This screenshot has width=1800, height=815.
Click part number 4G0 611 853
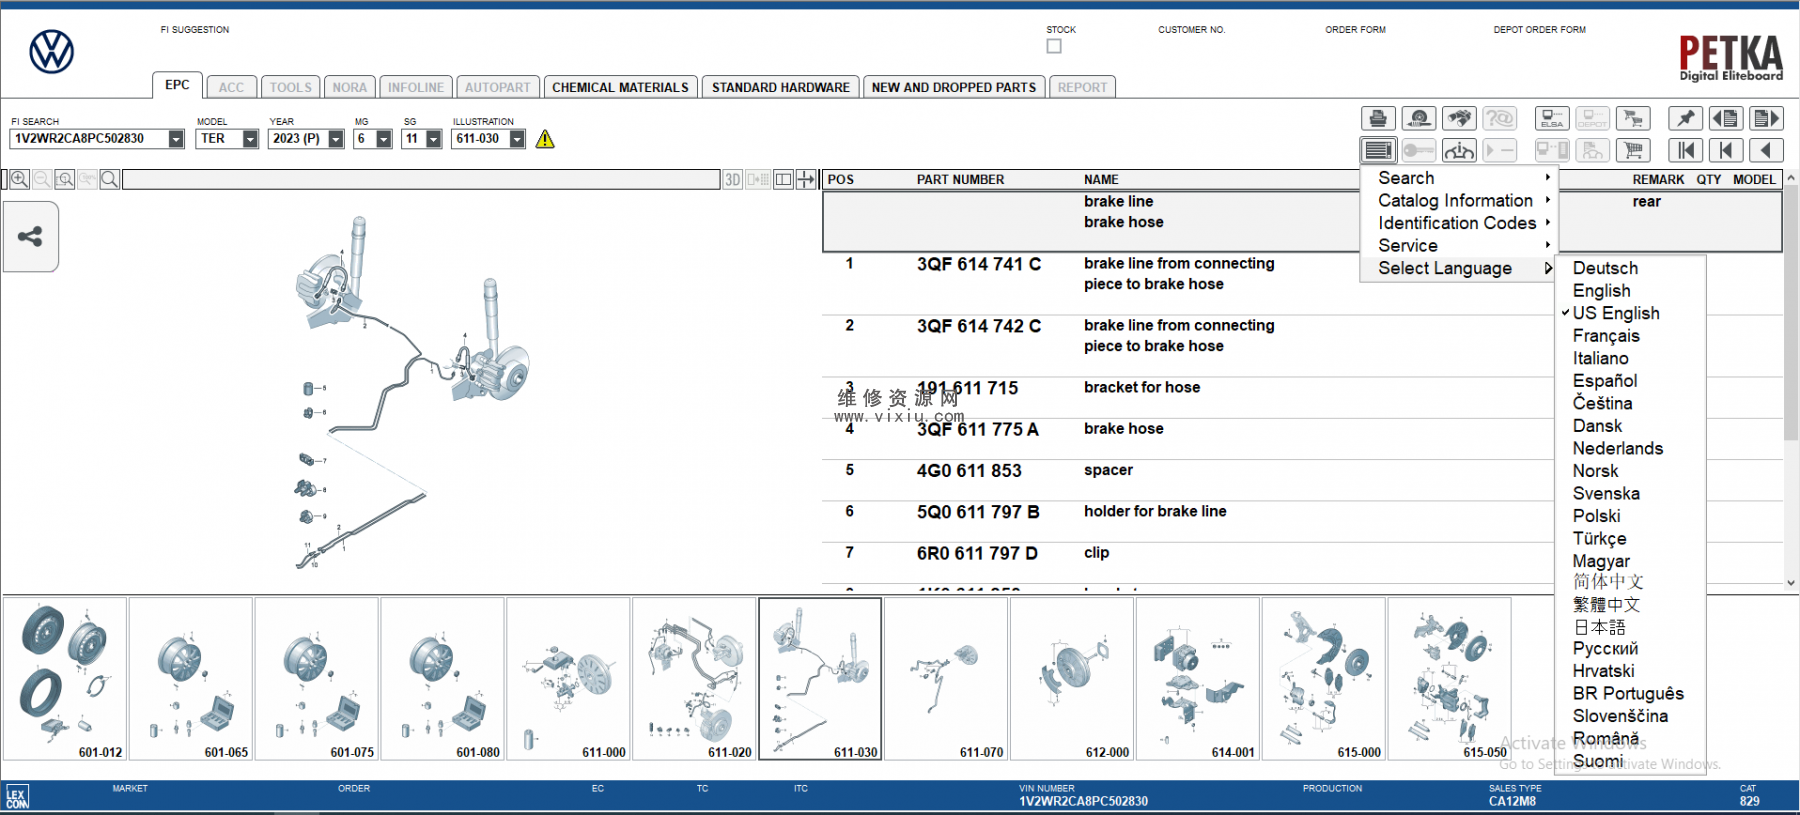click(x=969, y=471)
